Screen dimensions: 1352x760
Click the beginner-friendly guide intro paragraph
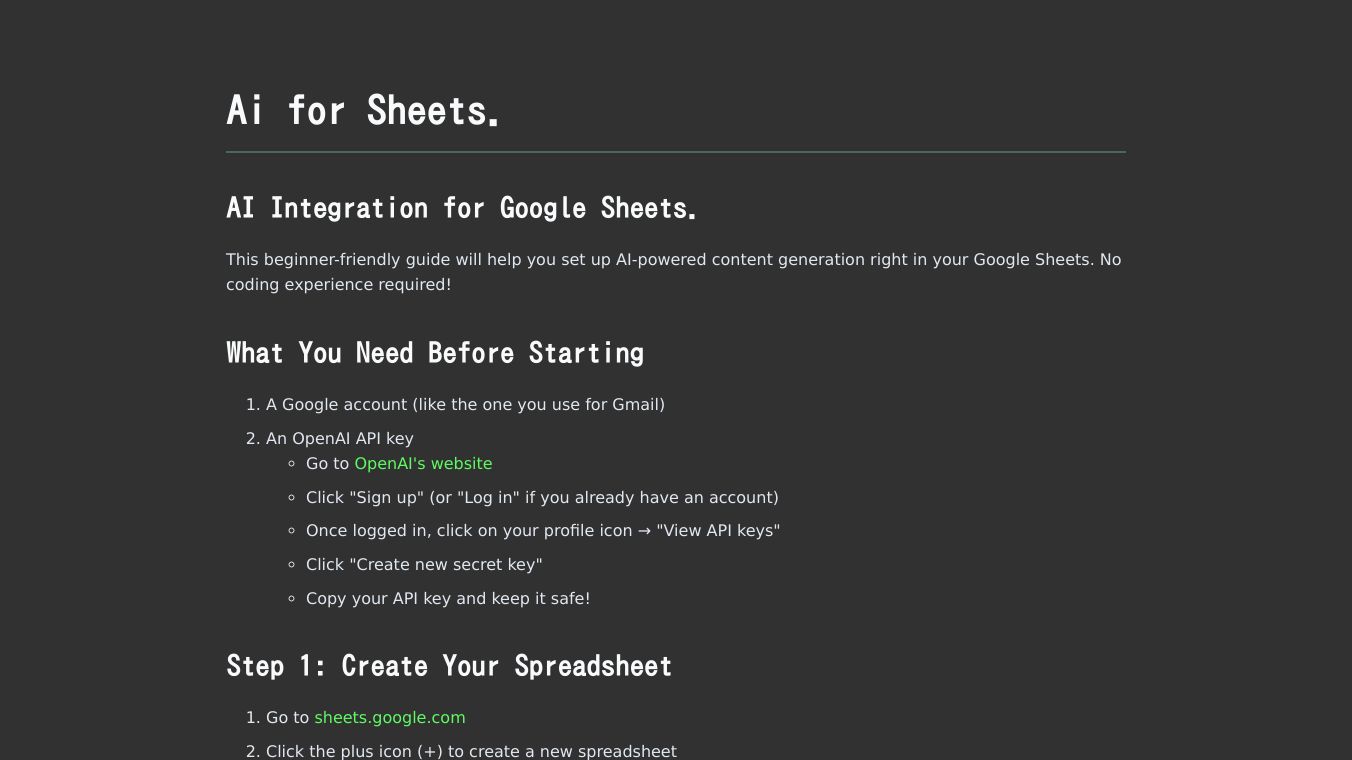(672, 260)
